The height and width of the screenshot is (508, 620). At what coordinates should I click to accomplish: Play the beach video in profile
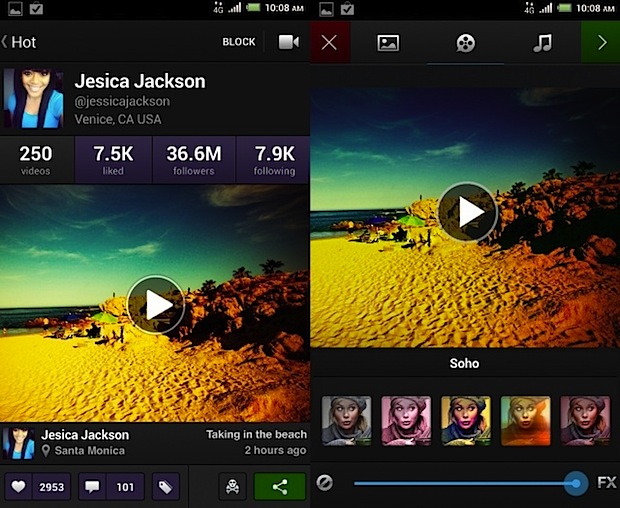155,305
